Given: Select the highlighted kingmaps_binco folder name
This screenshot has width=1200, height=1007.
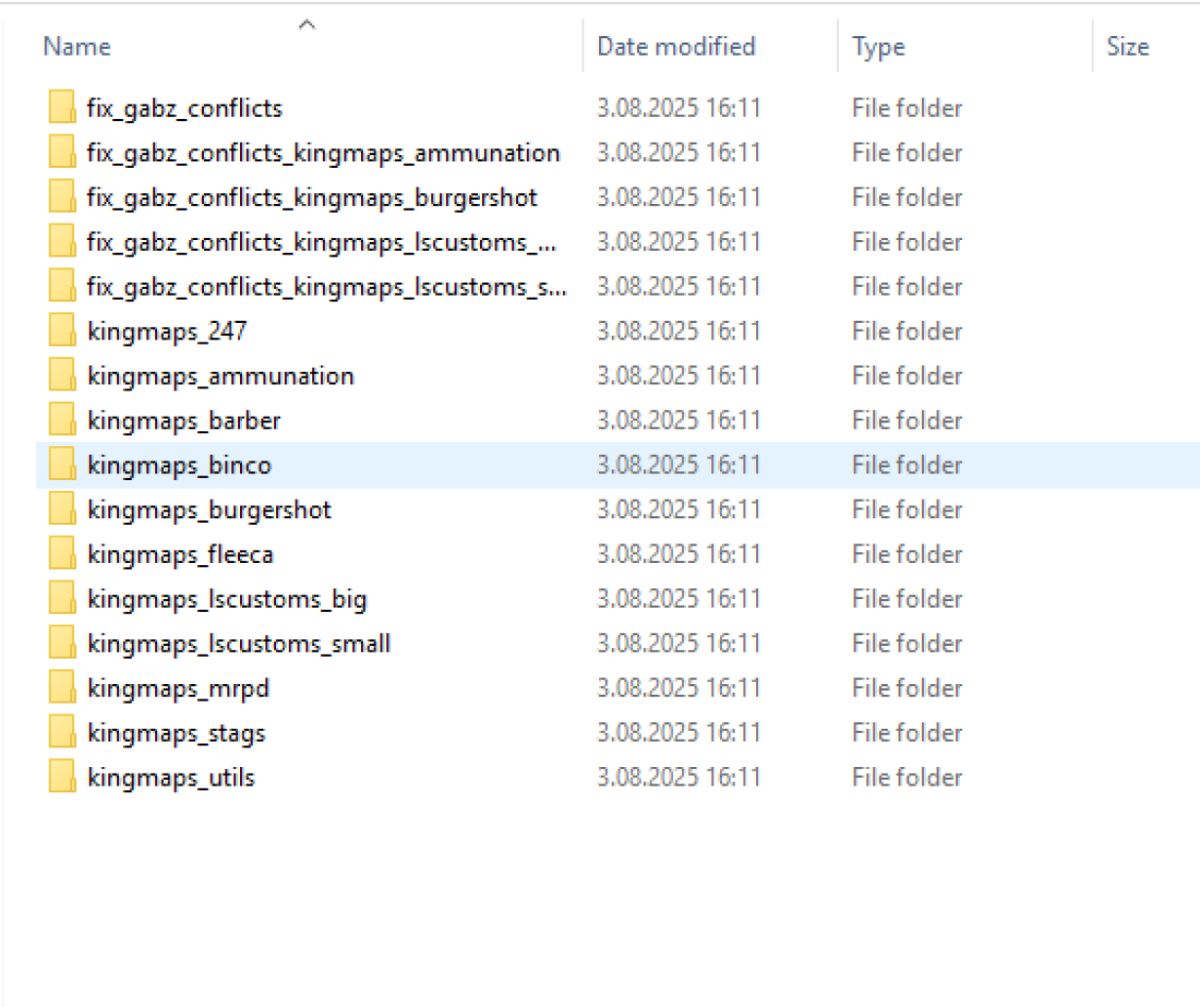Looking at the screenshot, I should point(179,466).
